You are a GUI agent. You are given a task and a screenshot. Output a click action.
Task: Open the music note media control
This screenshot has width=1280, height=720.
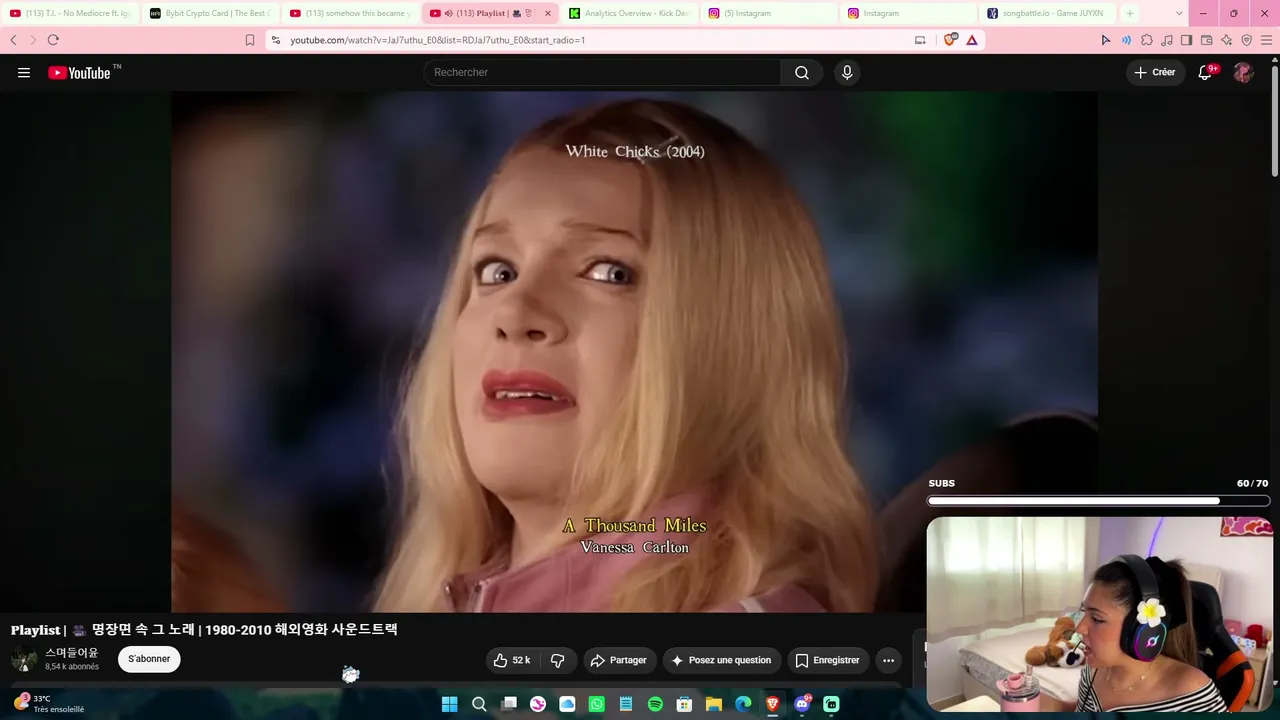(1166, 40)
